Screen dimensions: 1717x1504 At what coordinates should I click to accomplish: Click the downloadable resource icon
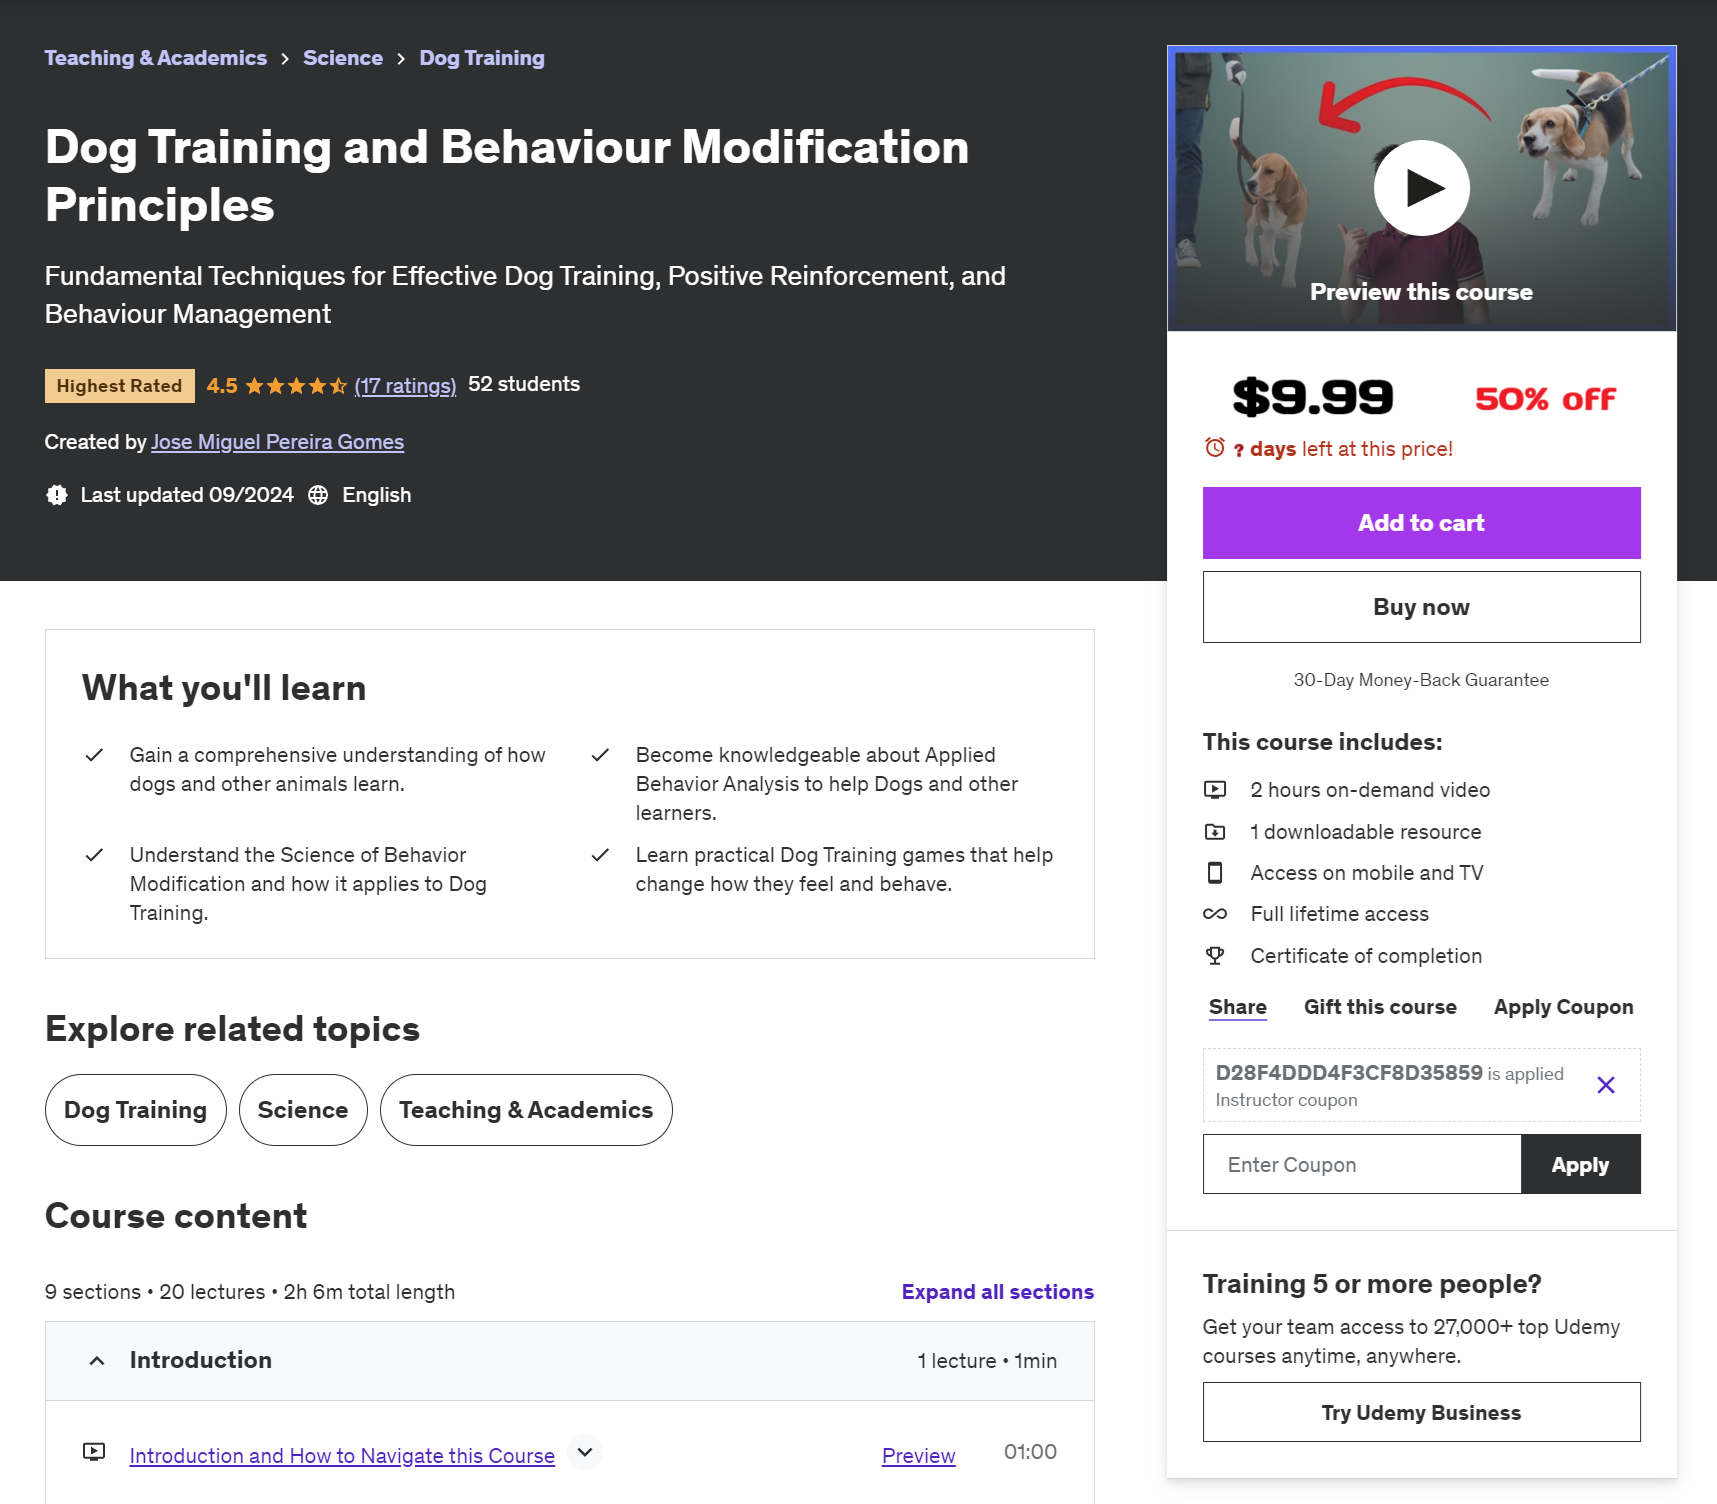[1215, 832]
